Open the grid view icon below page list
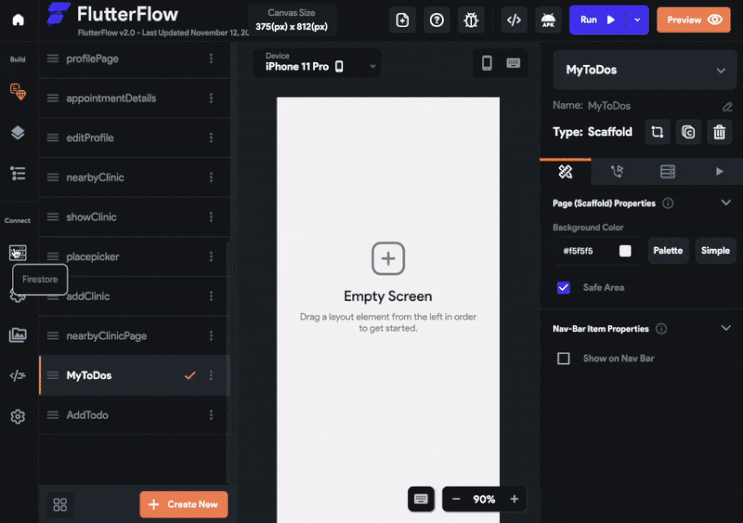This screenshot has height=523, width=743. [60, 505]
